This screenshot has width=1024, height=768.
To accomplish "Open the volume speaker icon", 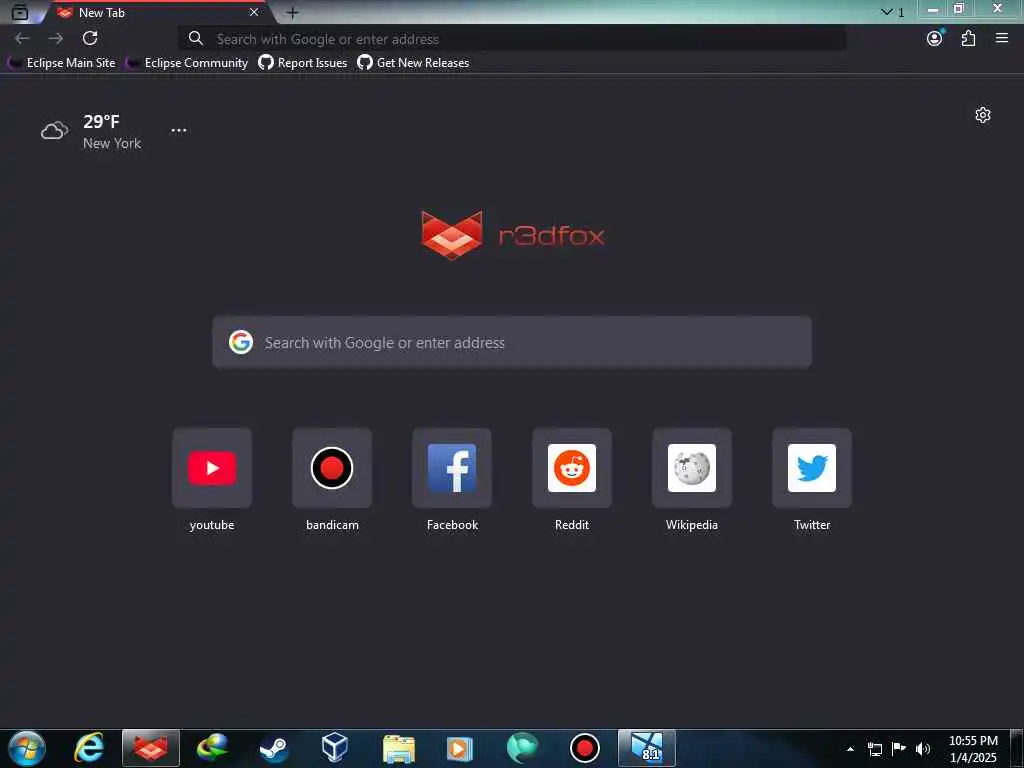I will [x=923, y=749].
